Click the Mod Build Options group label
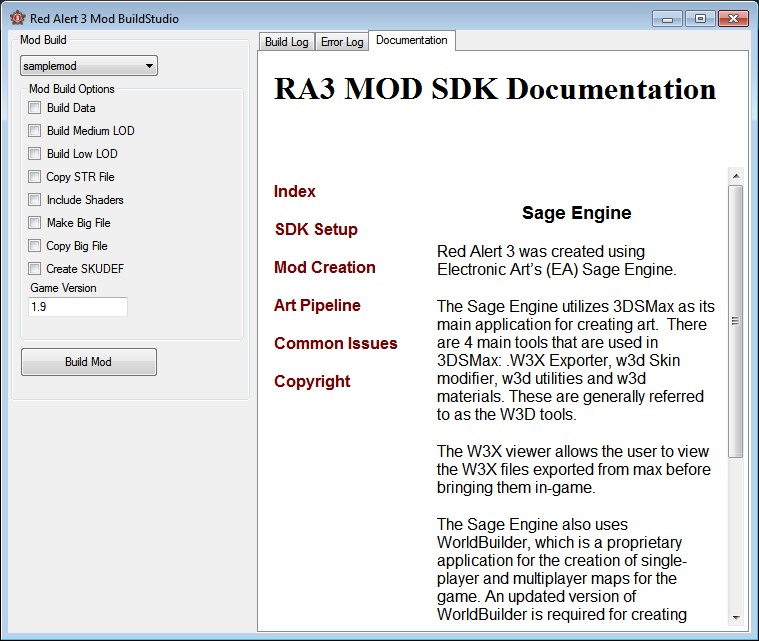The width and height of the screenshot is (759, 641). click(x=72, y=89)
